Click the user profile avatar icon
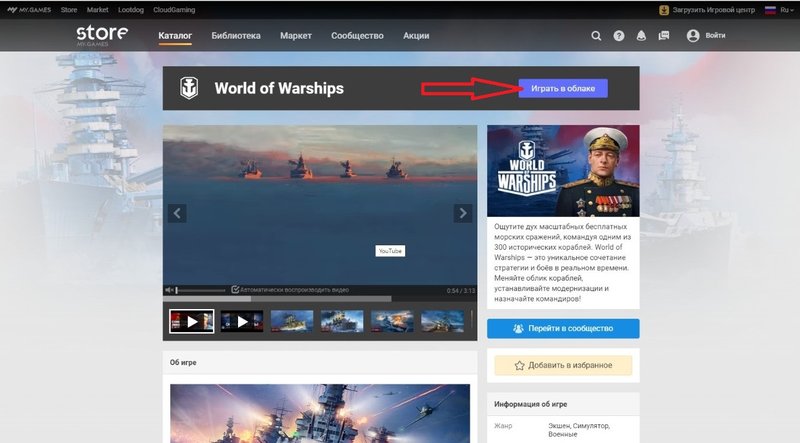 [x=693, y=36]
